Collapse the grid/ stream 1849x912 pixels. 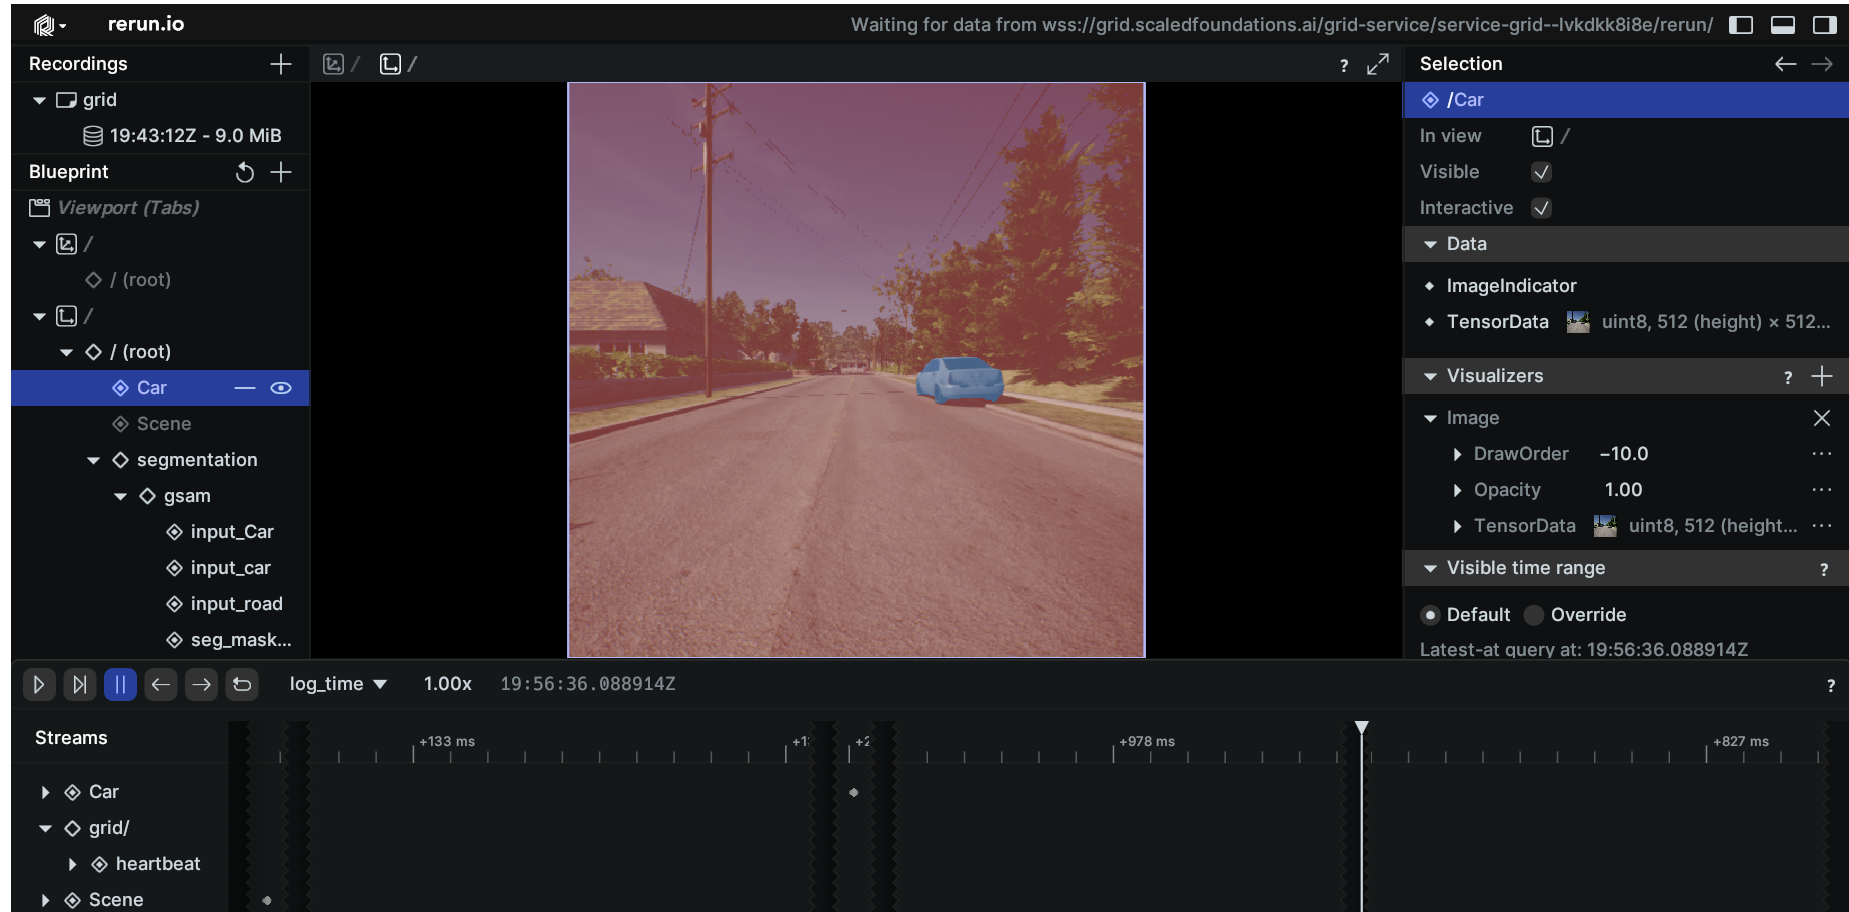(45, 828)
